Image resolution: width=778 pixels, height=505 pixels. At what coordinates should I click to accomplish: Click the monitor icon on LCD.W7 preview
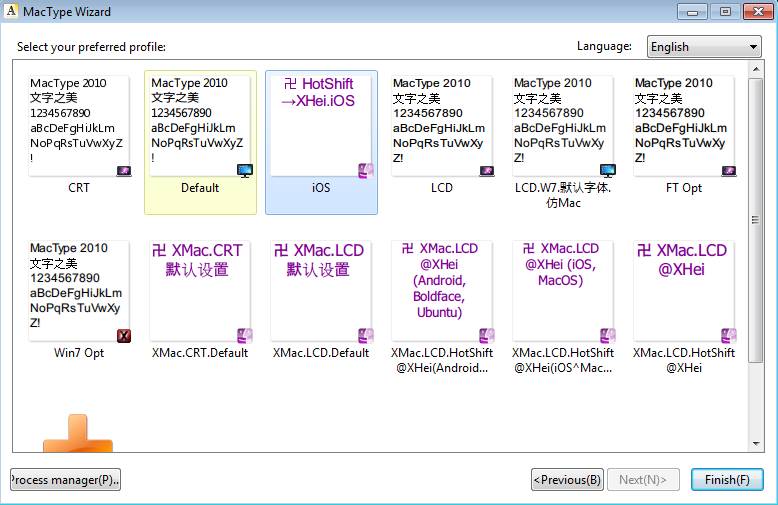(608, 171)
